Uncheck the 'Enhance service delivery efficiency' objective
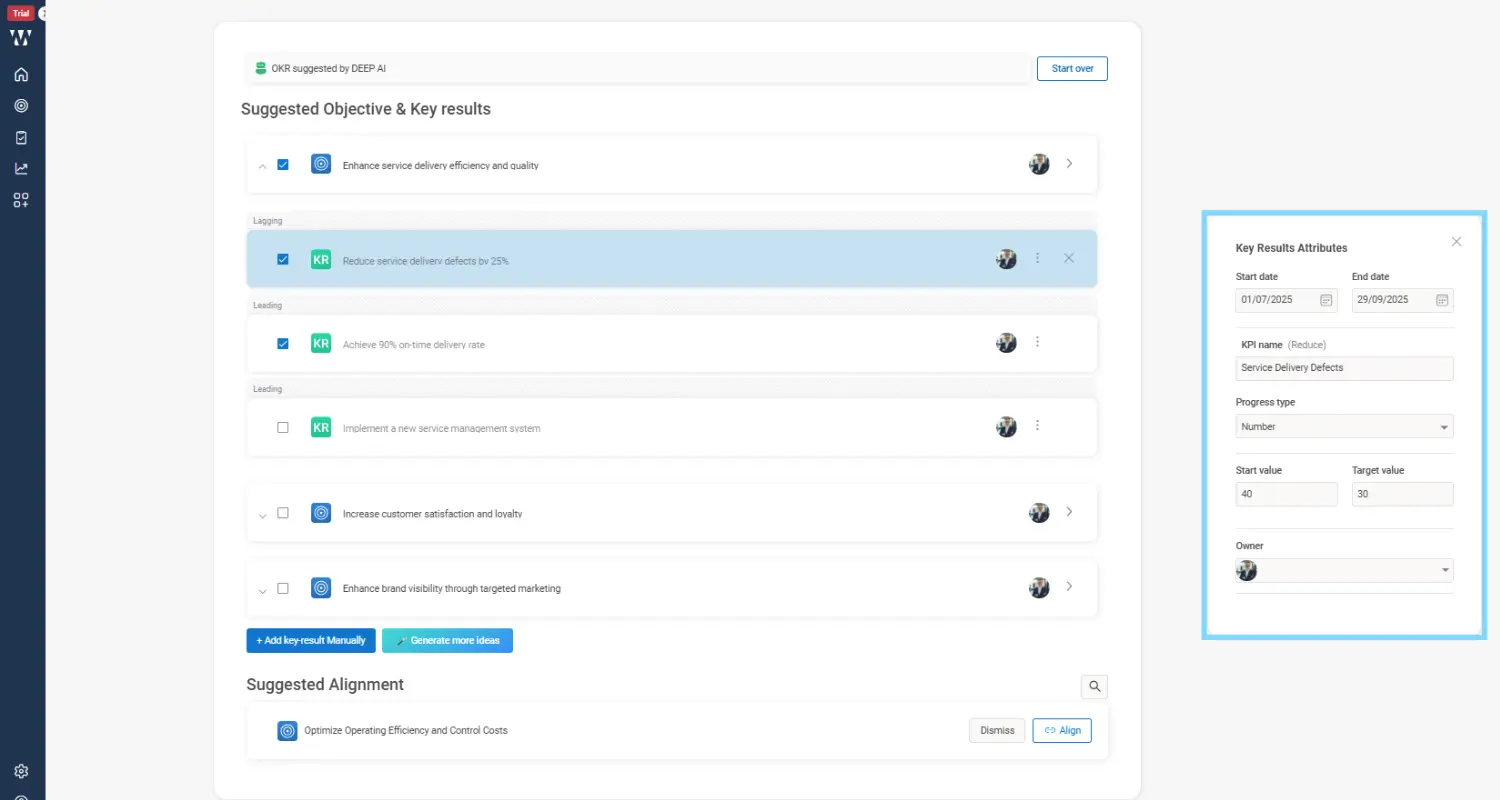The width and height of the screenshot is (1500, 800). click(283, 164)
